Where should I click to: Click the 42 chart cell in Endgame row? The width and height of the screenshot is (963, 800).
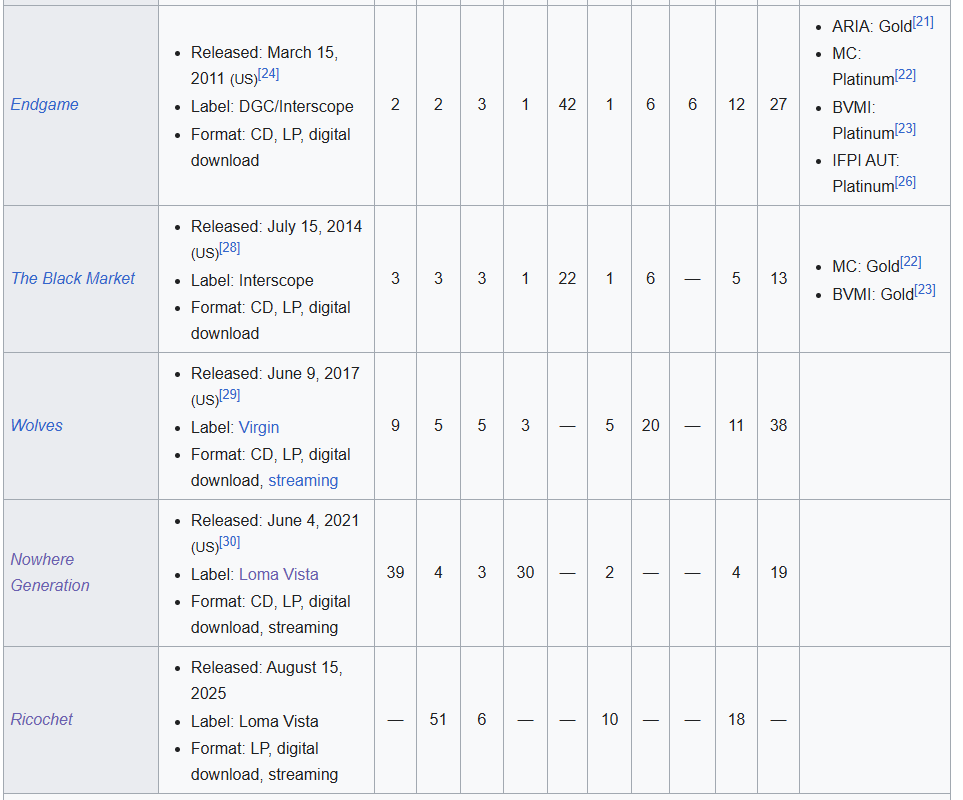567,104
